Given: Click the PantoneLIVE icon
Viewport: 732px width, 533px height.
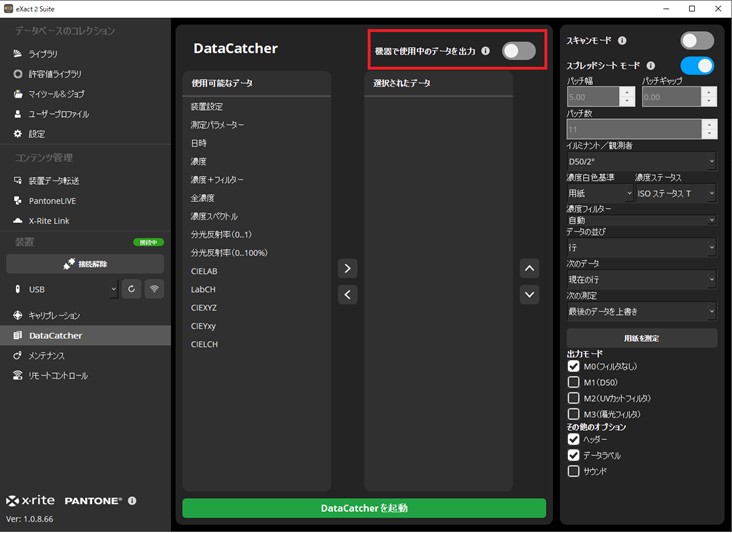Looking at the screenshot, I should (18, 201).
